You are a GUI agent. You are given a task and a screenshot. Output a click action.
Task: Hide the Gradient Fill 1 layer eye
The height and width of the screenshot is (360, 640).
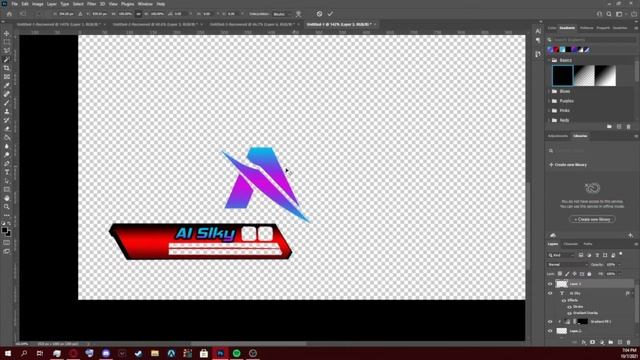(x=550, y=322)
